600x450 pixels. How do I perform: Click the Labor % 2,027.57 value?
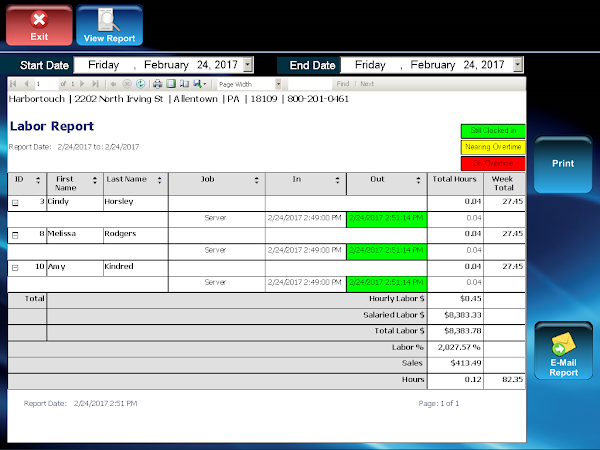coord(459,347)
